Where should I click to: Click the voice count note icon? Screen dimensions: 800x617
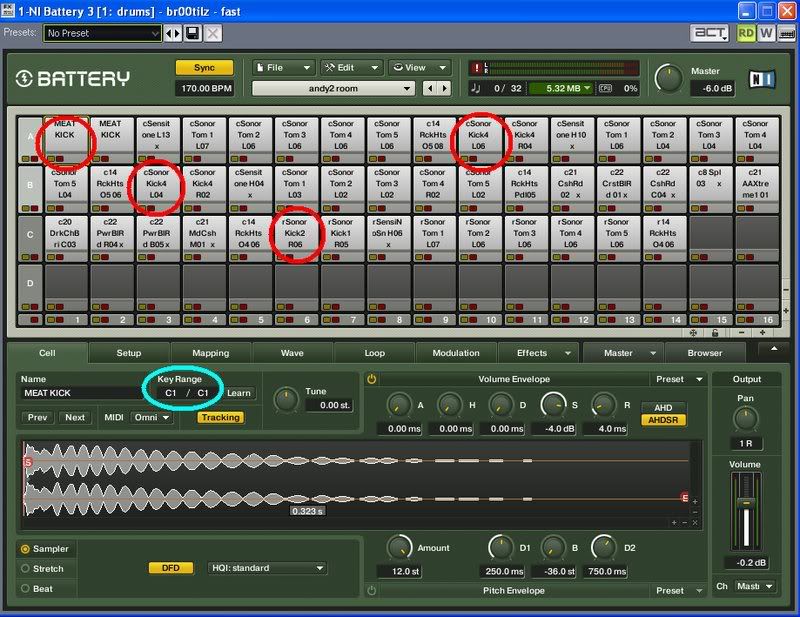tap(476, 88)
